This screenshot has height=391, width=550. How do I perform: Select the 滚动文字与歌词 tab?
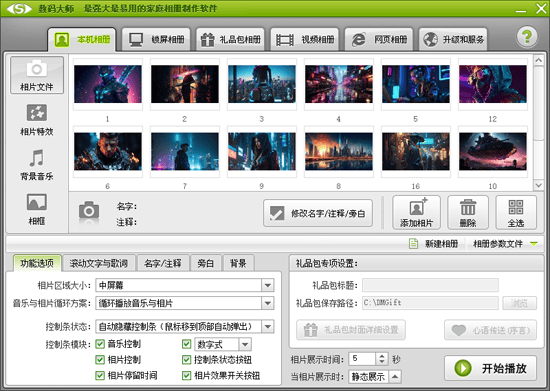98,263
